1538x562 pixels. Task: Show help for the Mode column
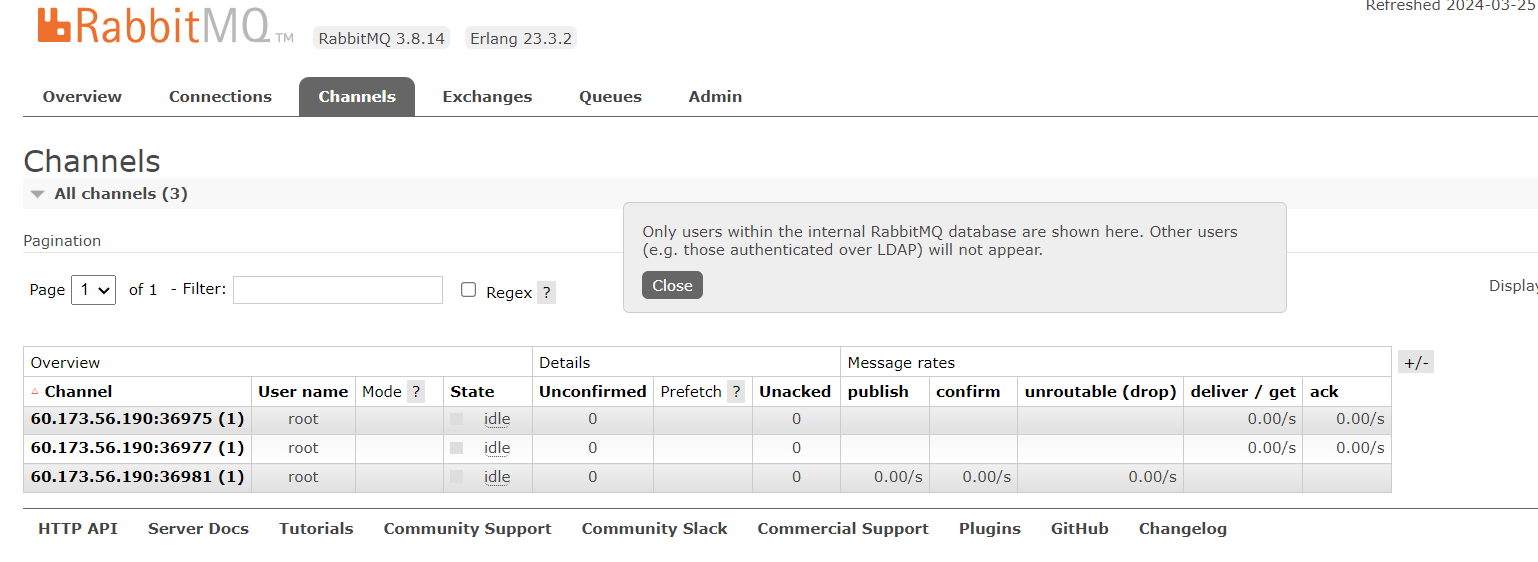[x=416, y=392]
